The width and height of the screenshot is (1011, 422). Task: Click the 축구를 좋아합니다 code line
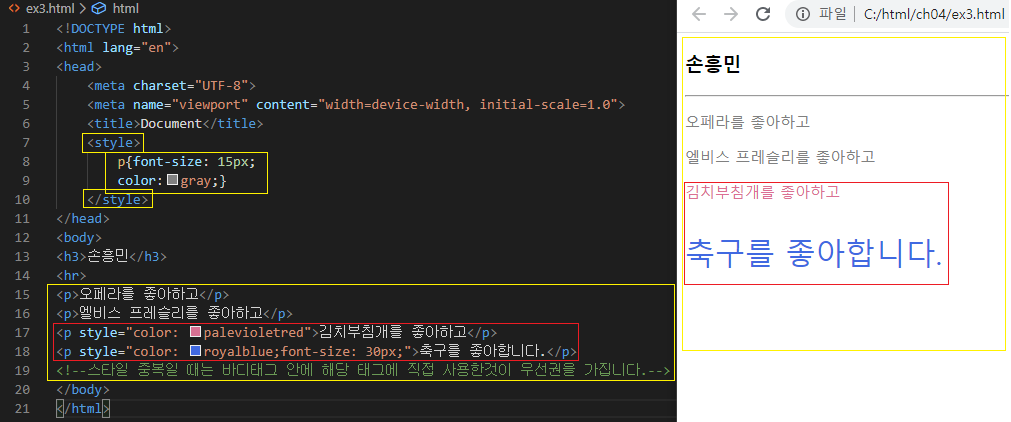pyautogui.click(x=316, y=352)
